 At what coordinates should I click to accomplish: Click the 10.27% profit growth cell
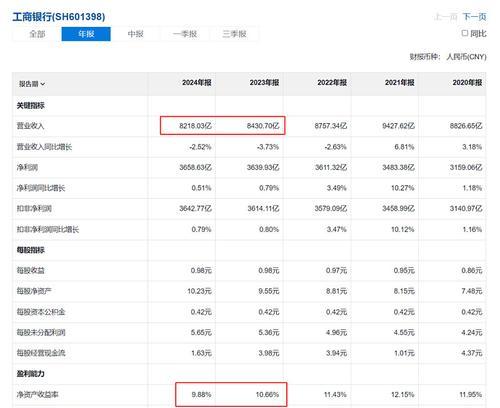[402, 188]
